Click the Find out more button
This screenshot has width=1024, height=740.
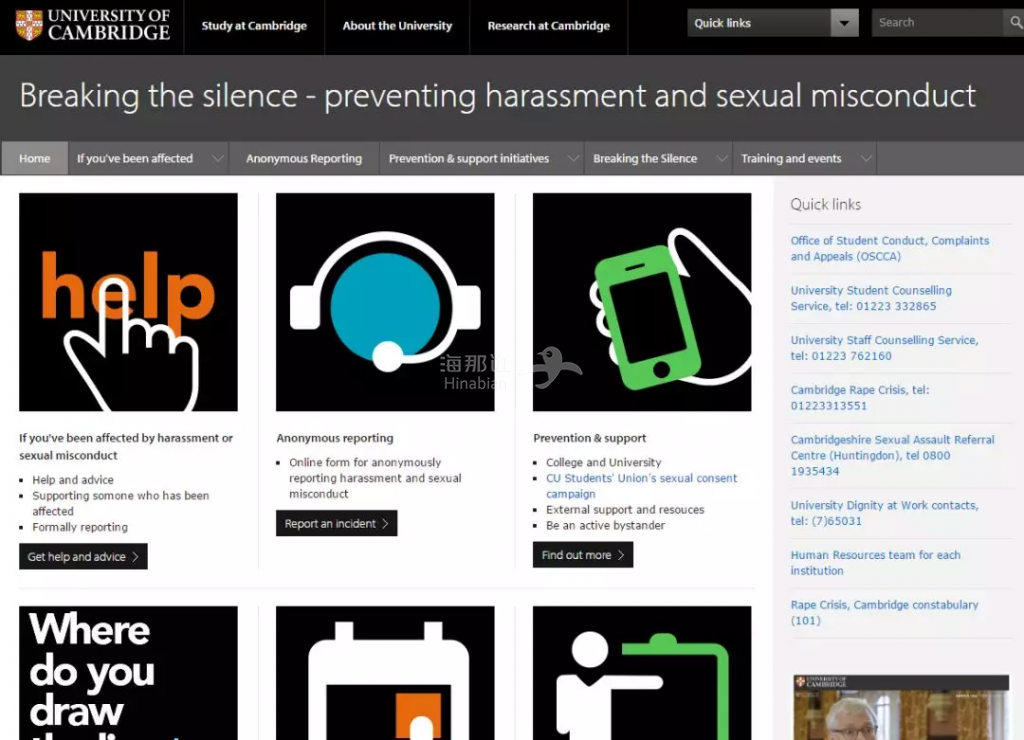tap(583, 555)
